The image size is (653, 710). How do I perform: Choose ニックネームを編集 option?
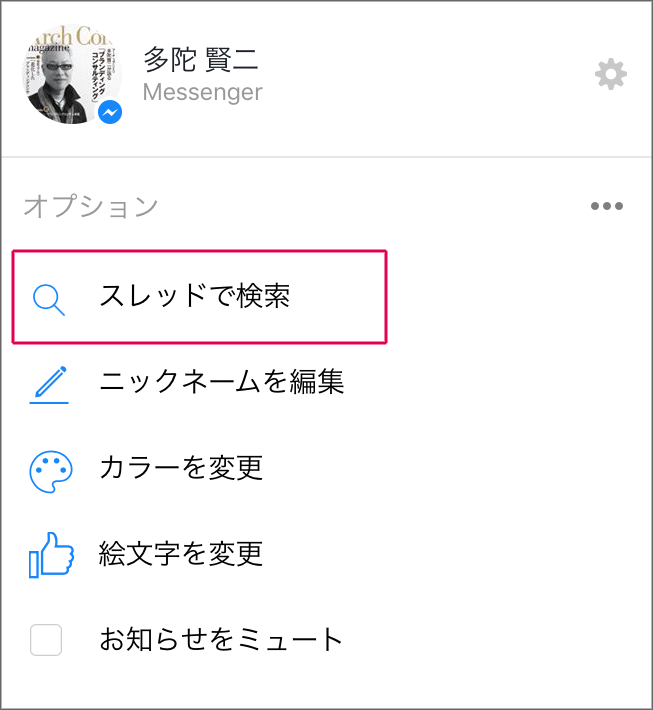pos(221,381)
